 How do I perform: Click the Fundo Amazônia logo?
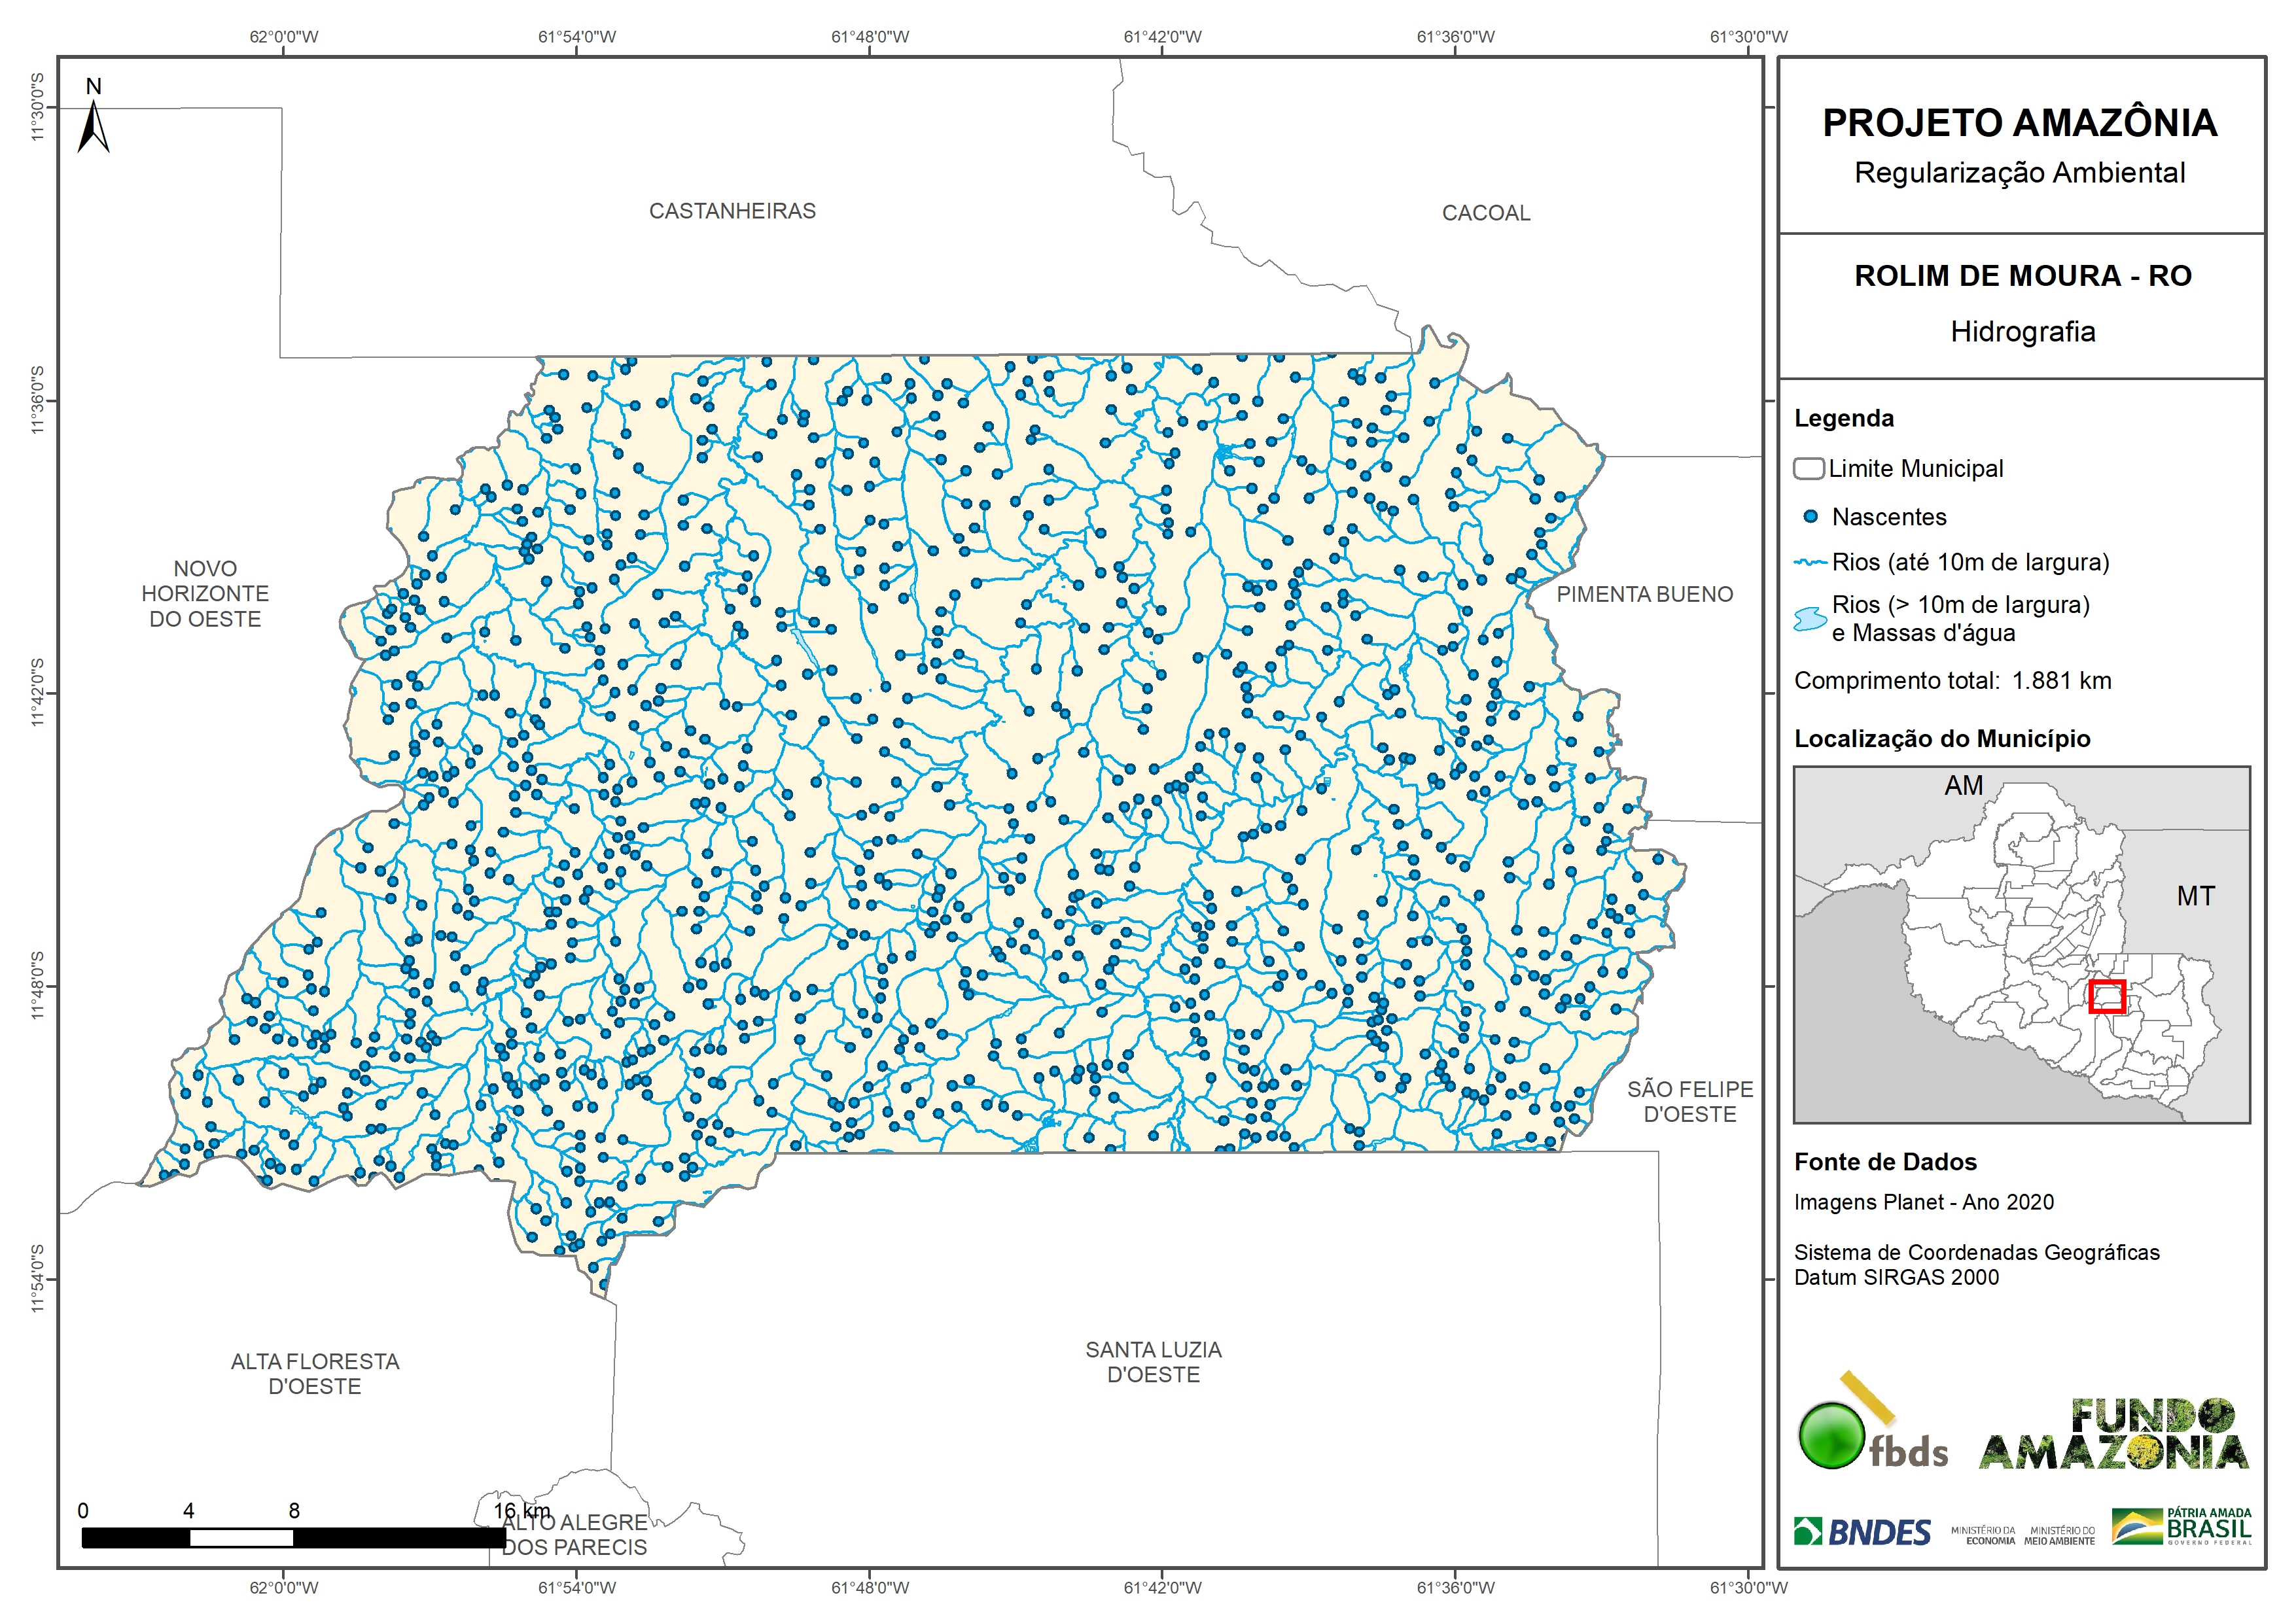pyautogui.click(x=2113, y=1434)
